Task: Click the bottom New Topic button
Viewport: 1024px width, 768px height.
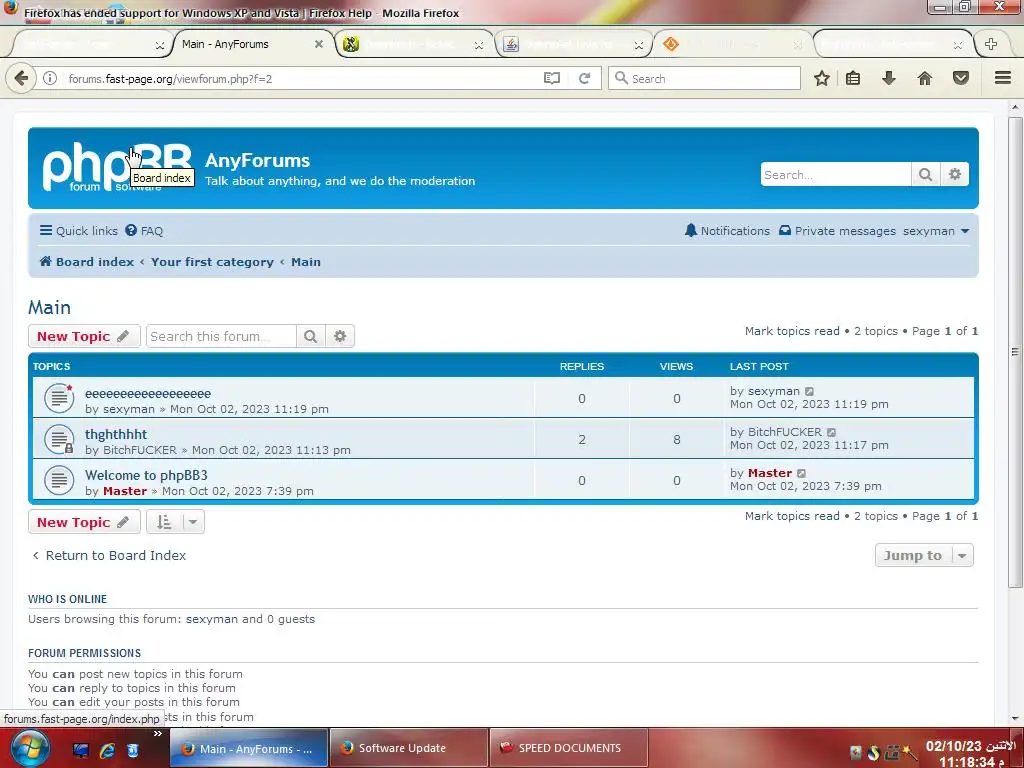Action: (84, 522)
